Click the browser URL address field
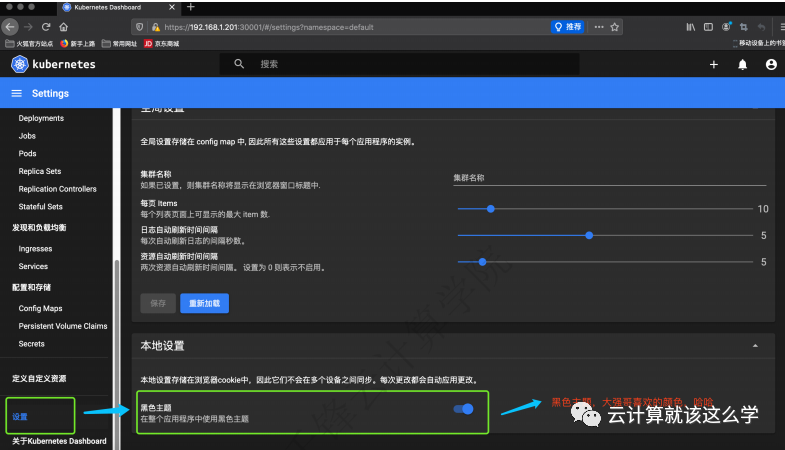785x450 pixels. 355,27
